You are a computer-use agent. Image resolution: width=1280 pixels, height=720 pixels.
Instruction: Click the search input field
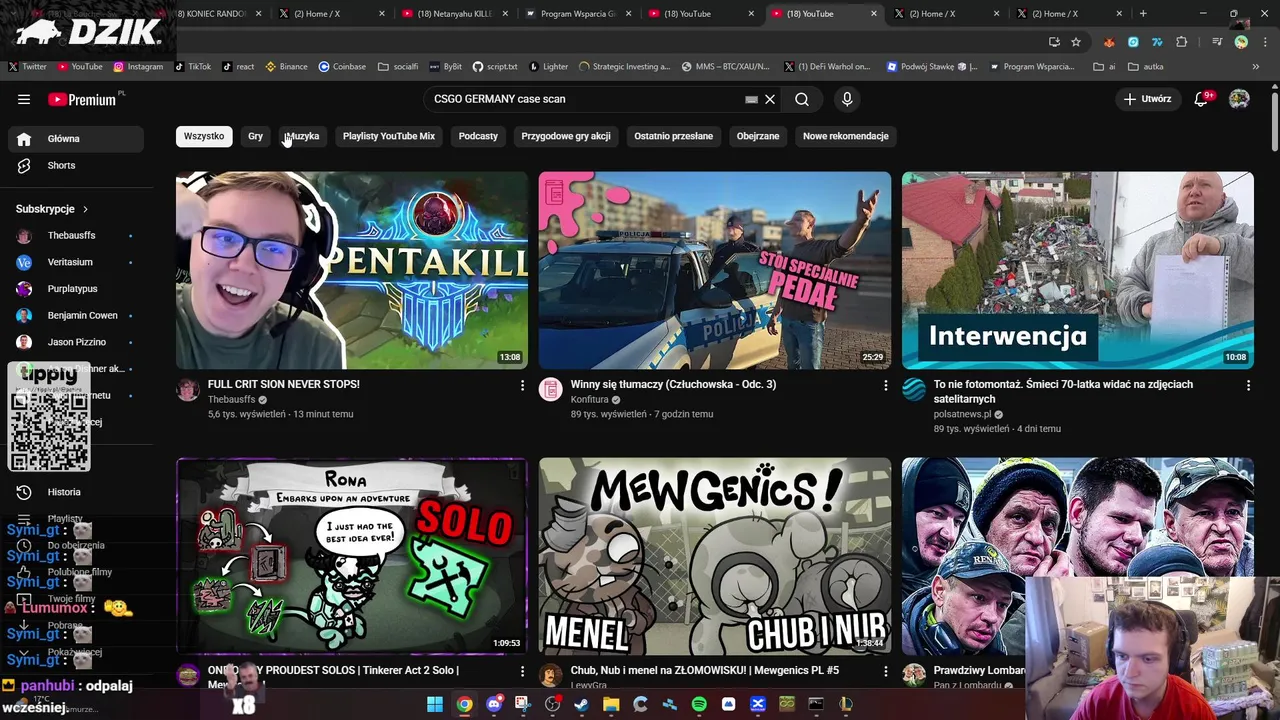[586, 99]
